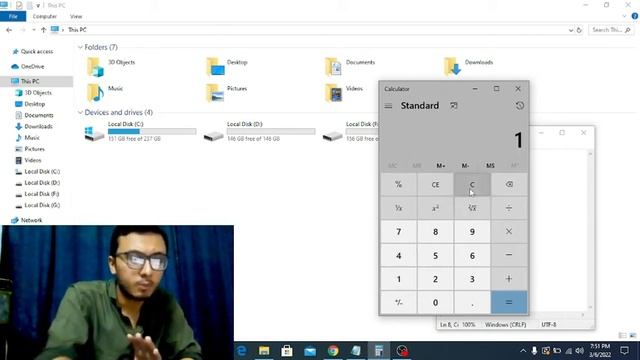
Task: Click the multiply key in Calculator
Action: (x=509, y=231)
